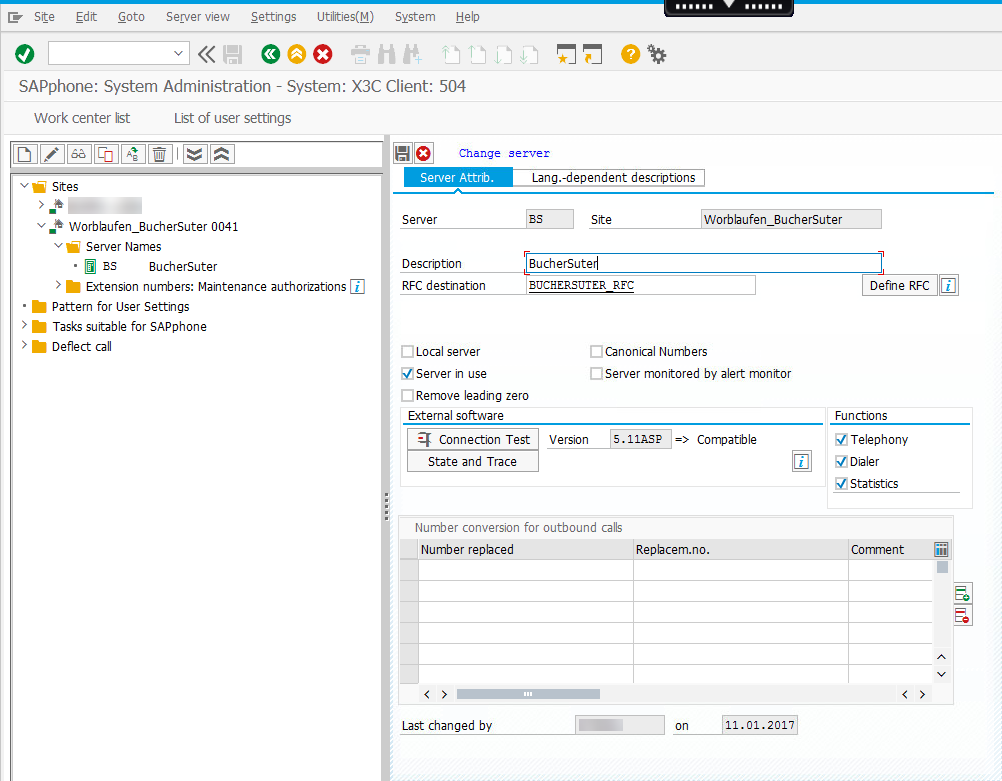Image resolution: width=1002 pixels, height=781 pixels.
Task: Click the Print icon
Action: click(360, 54)
